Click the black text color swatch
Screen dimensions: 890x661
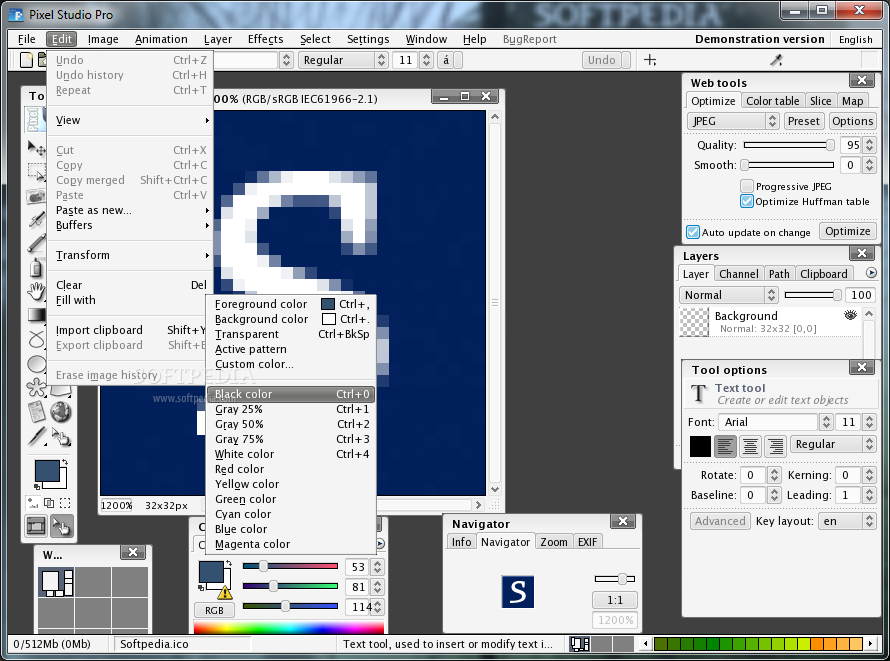(x=700, y=447)
